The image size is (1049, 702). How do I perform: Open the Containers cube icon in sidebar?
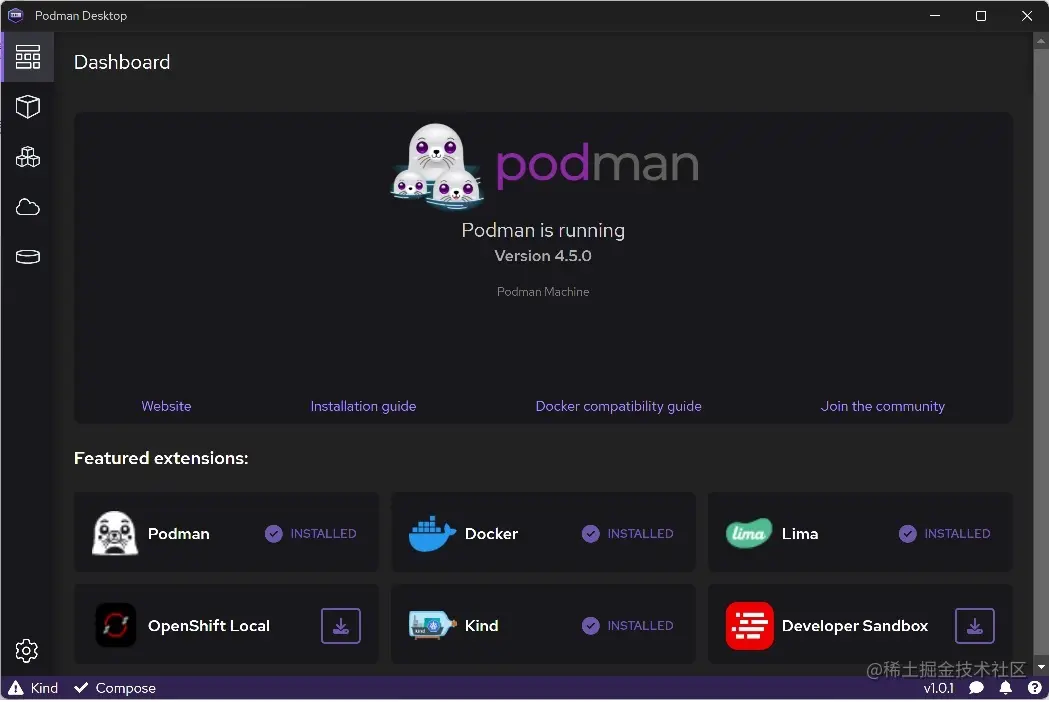[x=27, y=106]
